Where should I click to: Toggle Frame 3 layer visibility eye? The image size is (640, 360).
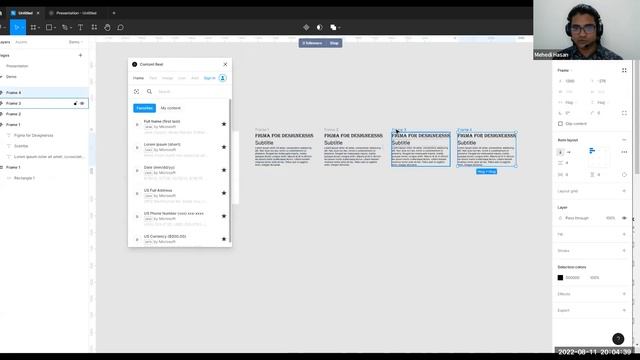click(82, 103)
